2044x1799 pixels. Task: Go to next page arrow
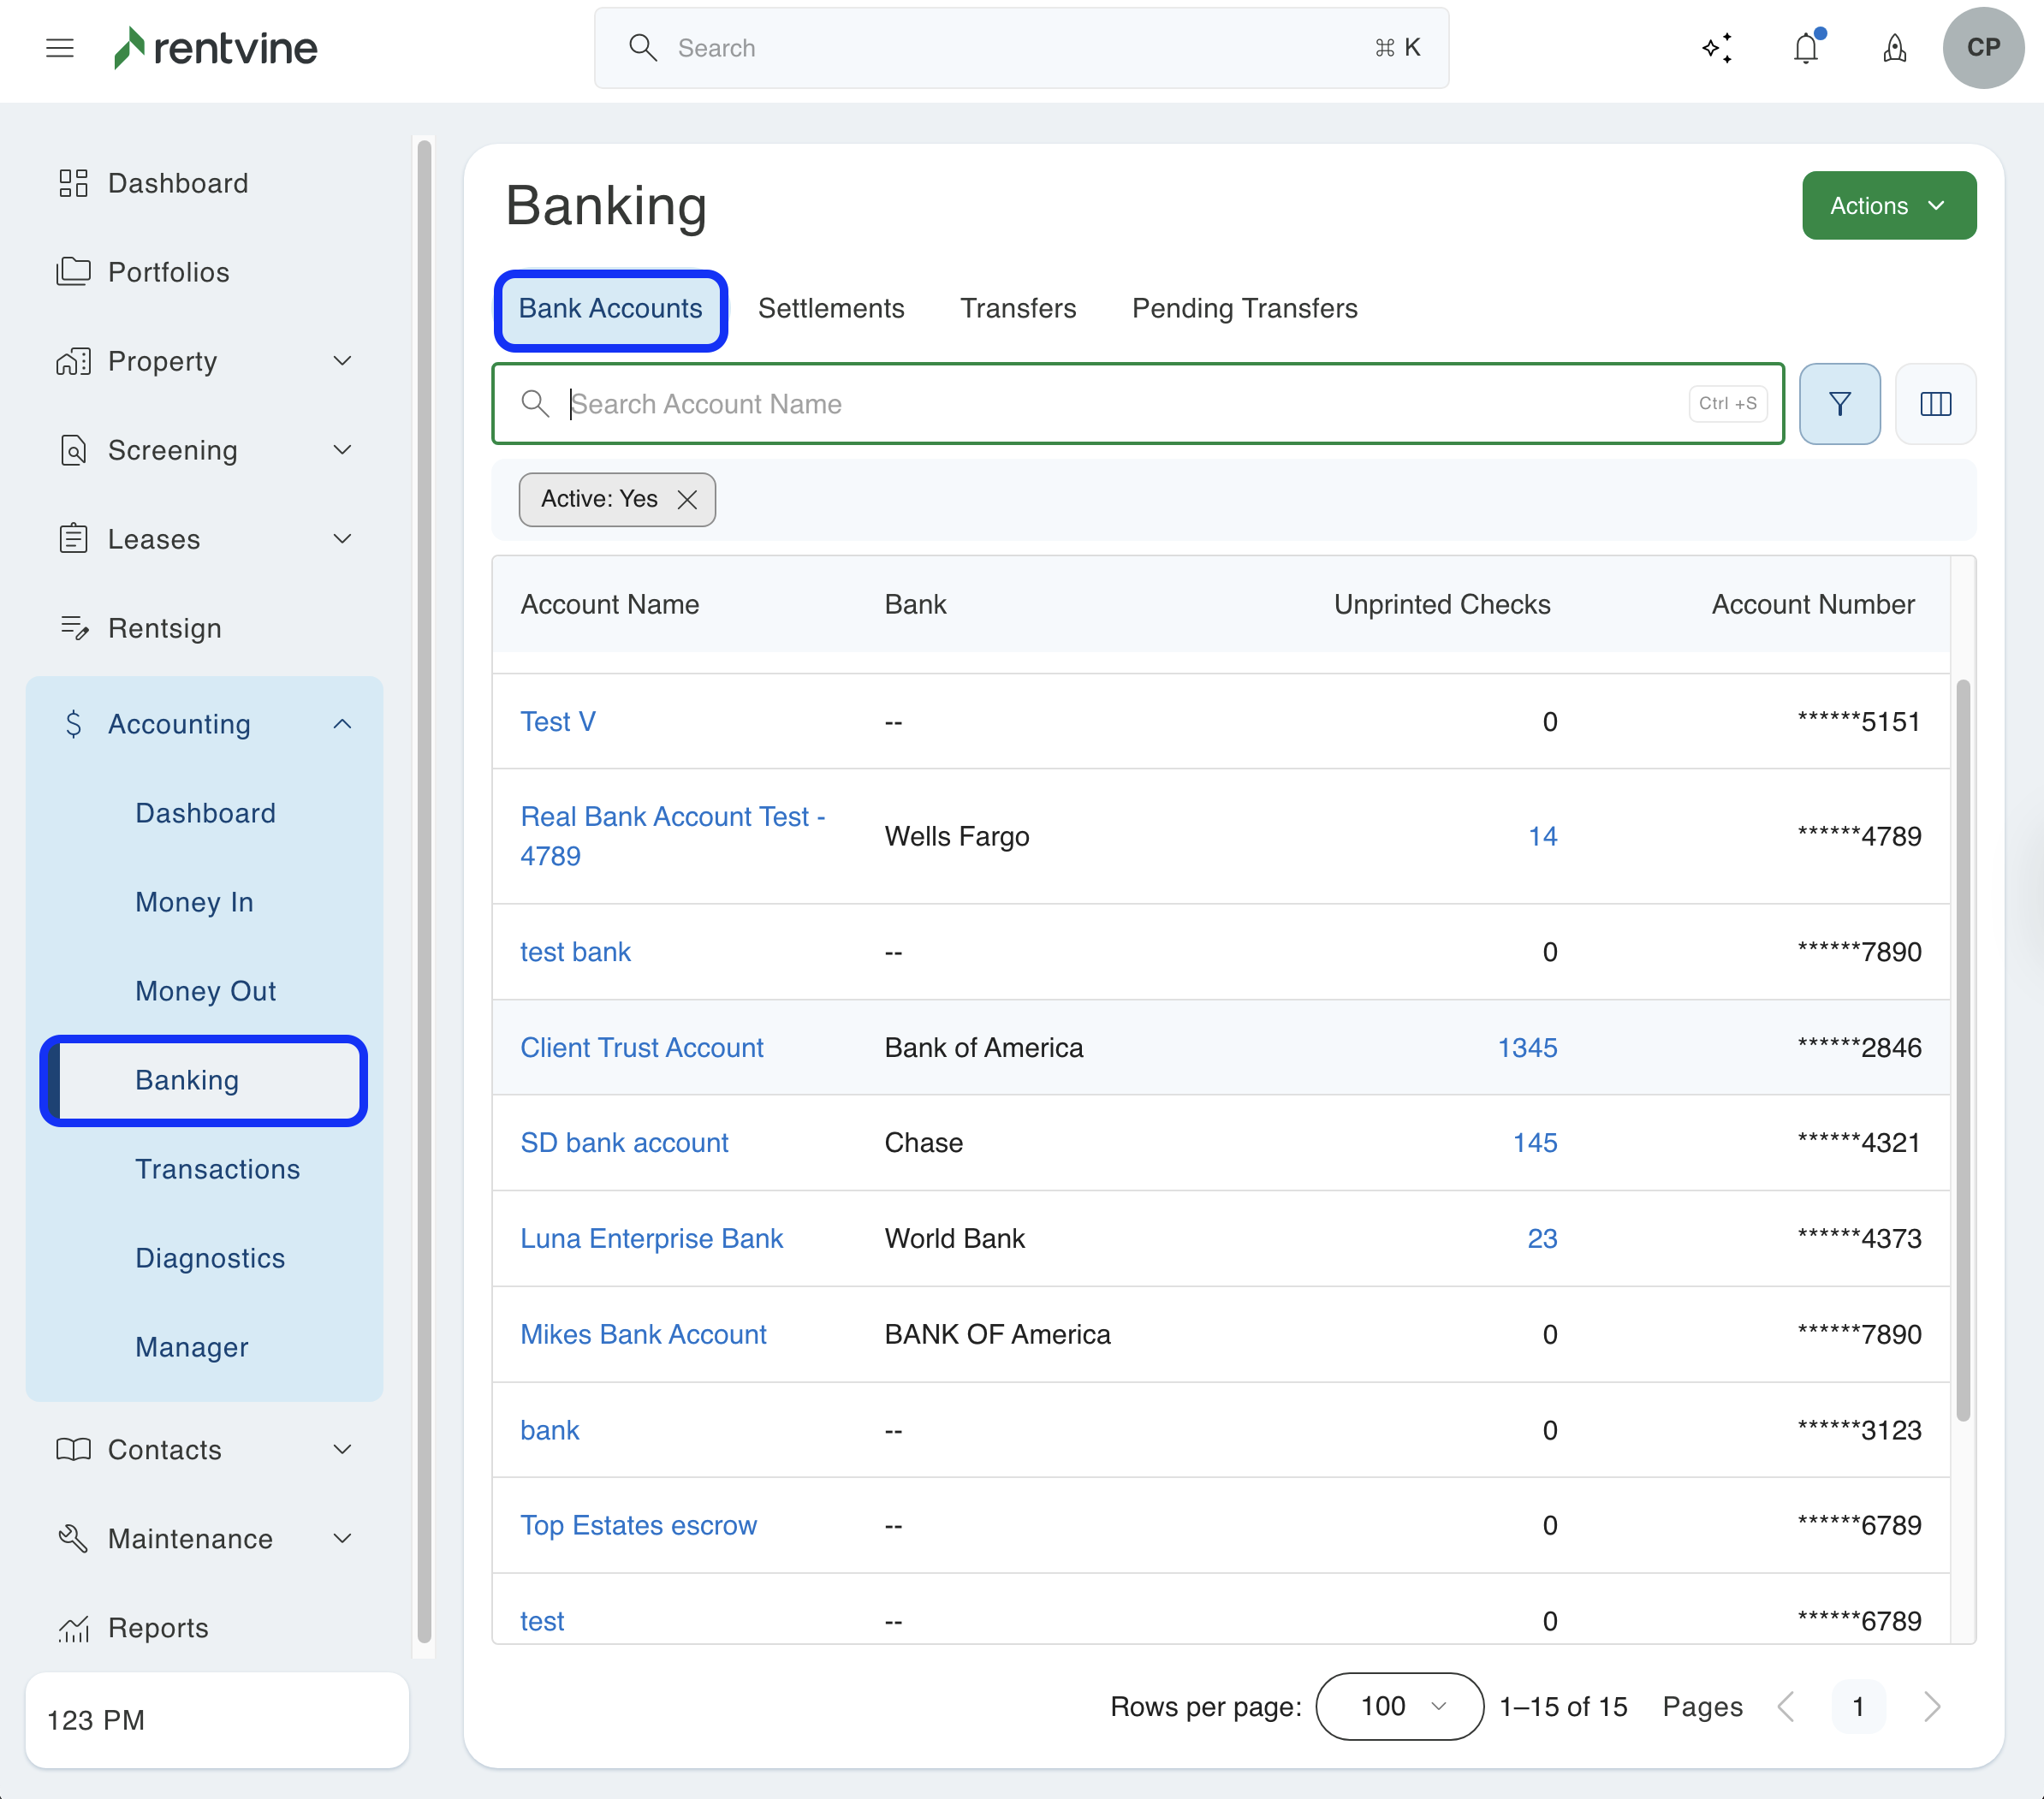point(1931,1706)
